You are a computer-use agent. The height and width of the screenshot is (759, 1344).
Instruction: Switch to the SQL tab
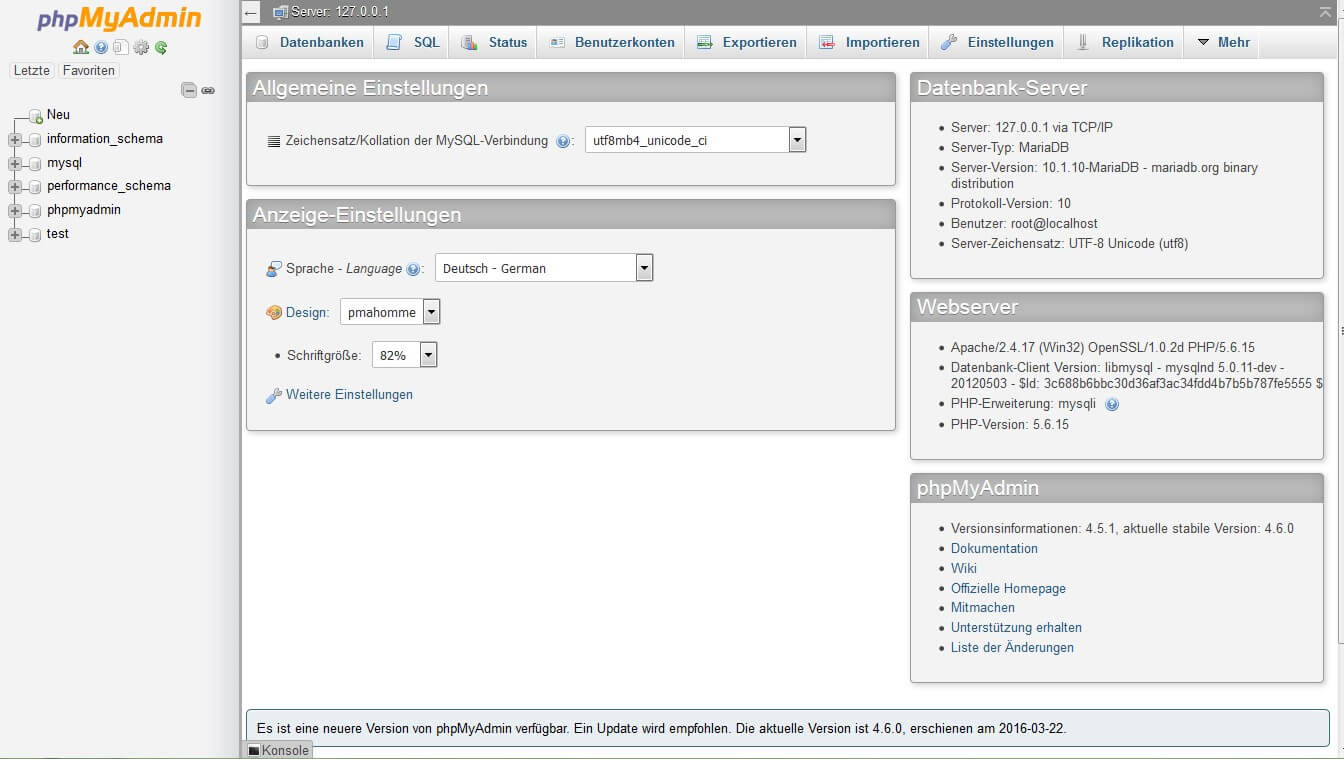click(x=413, y=42)
